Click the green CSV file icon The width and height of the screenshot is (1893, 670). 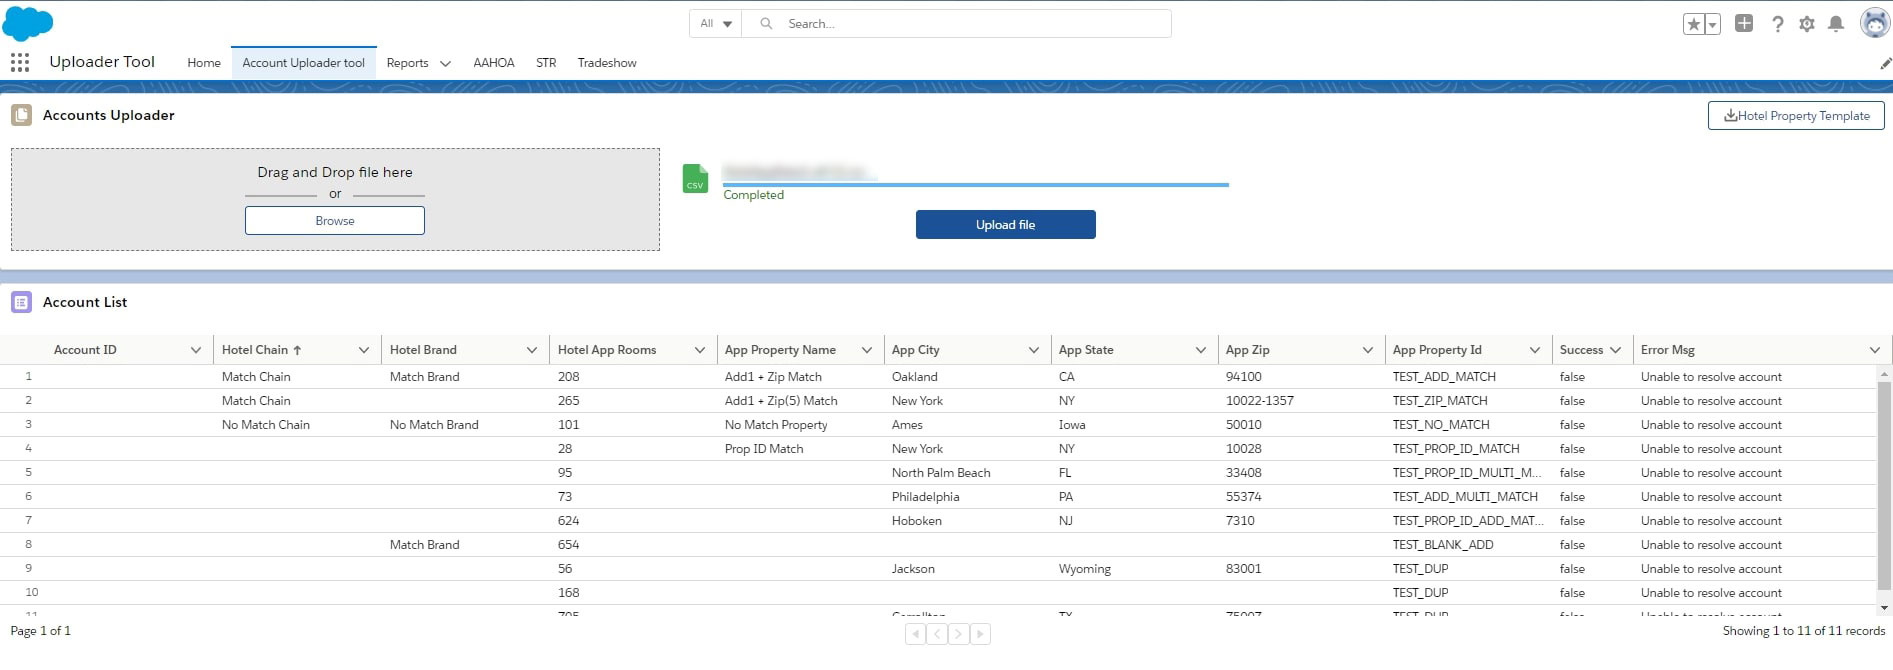click(695, 178)
